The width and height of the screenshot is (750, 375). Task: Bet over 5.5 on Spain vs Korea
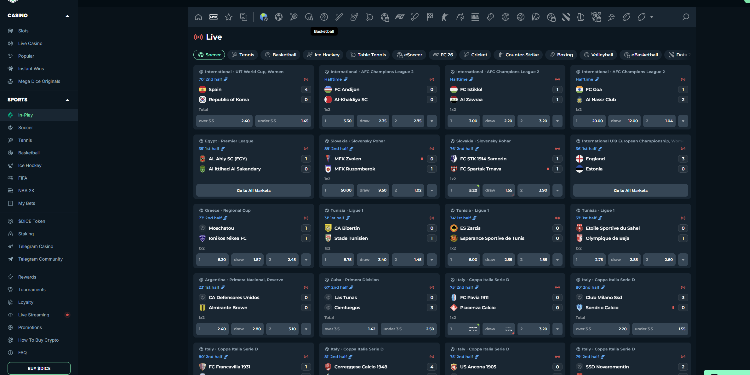pyautogui.click(x=224, y=121)
